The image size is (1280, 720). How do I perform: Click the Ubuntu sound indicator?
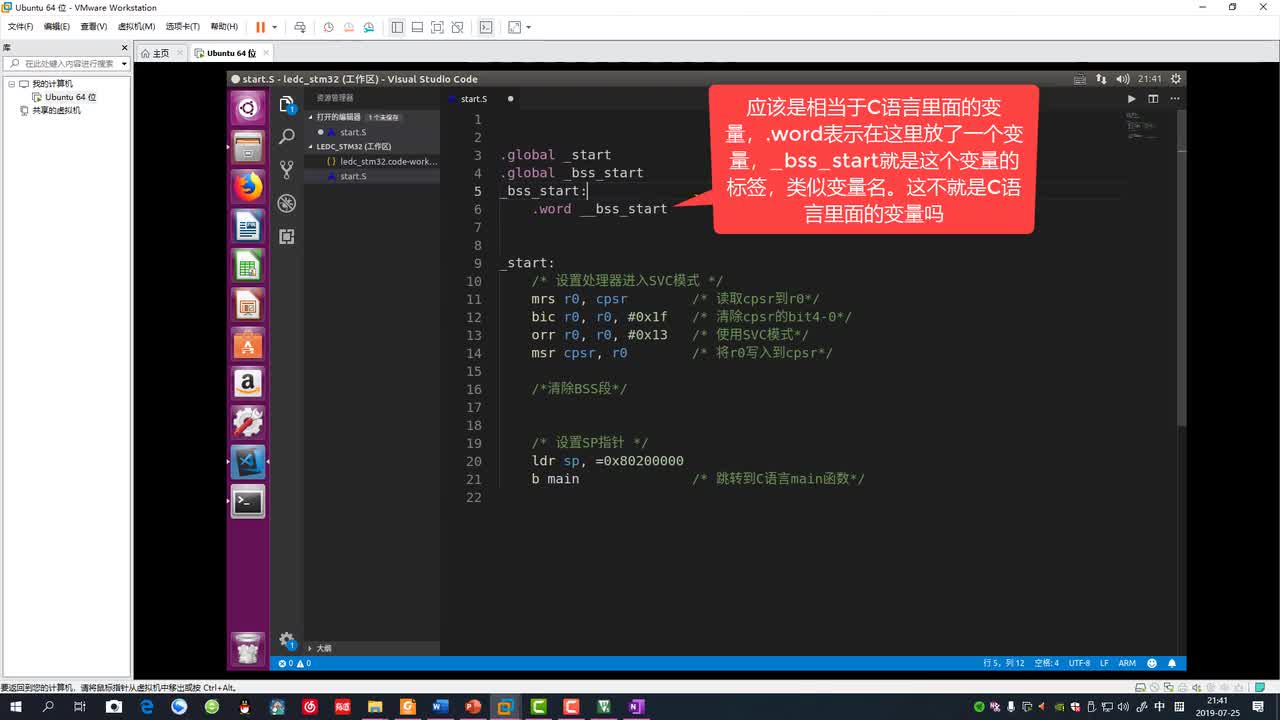(x=1123, y=79)
